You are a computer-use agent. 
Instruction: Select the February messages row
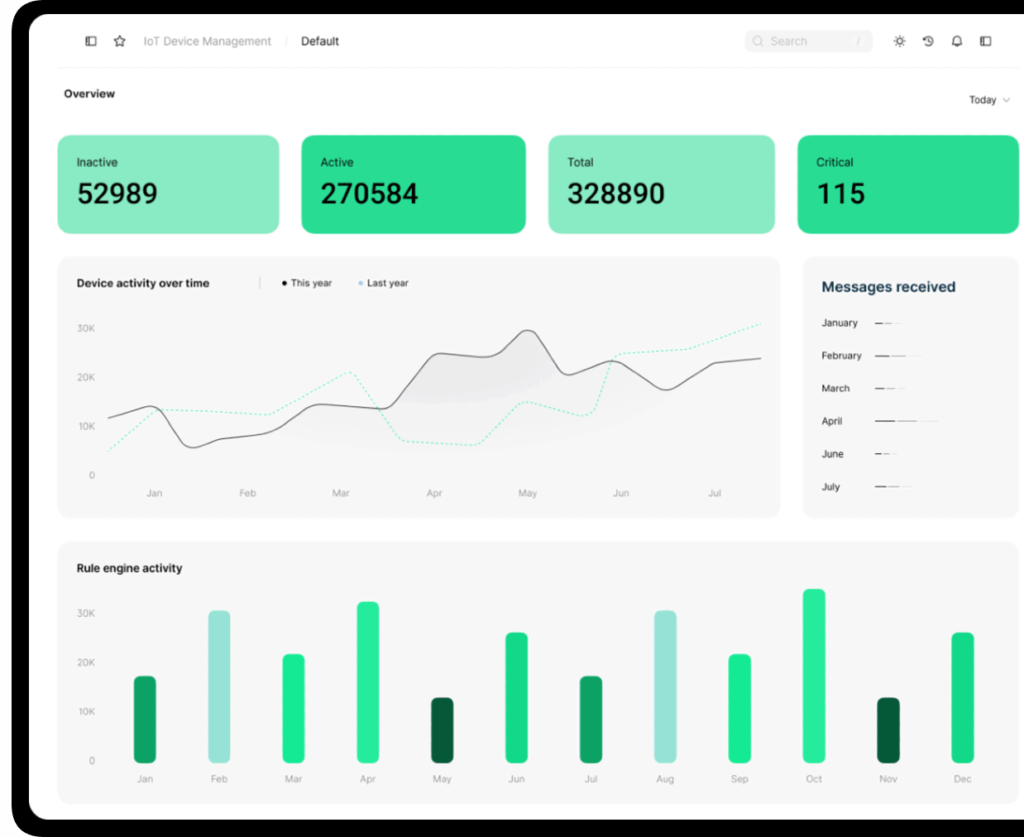tap(872, 356)
